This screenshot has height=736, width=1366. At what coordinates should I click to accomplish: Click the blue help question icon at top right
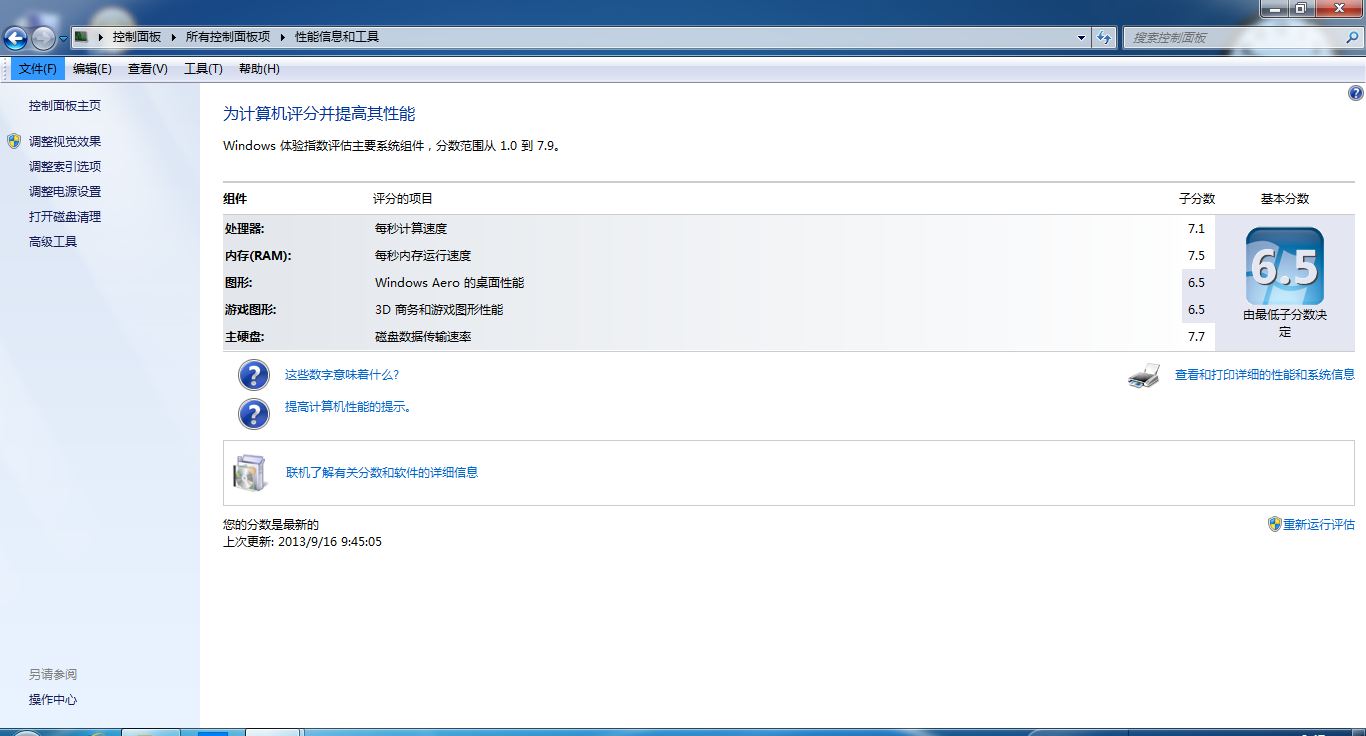pos(1356,93)
